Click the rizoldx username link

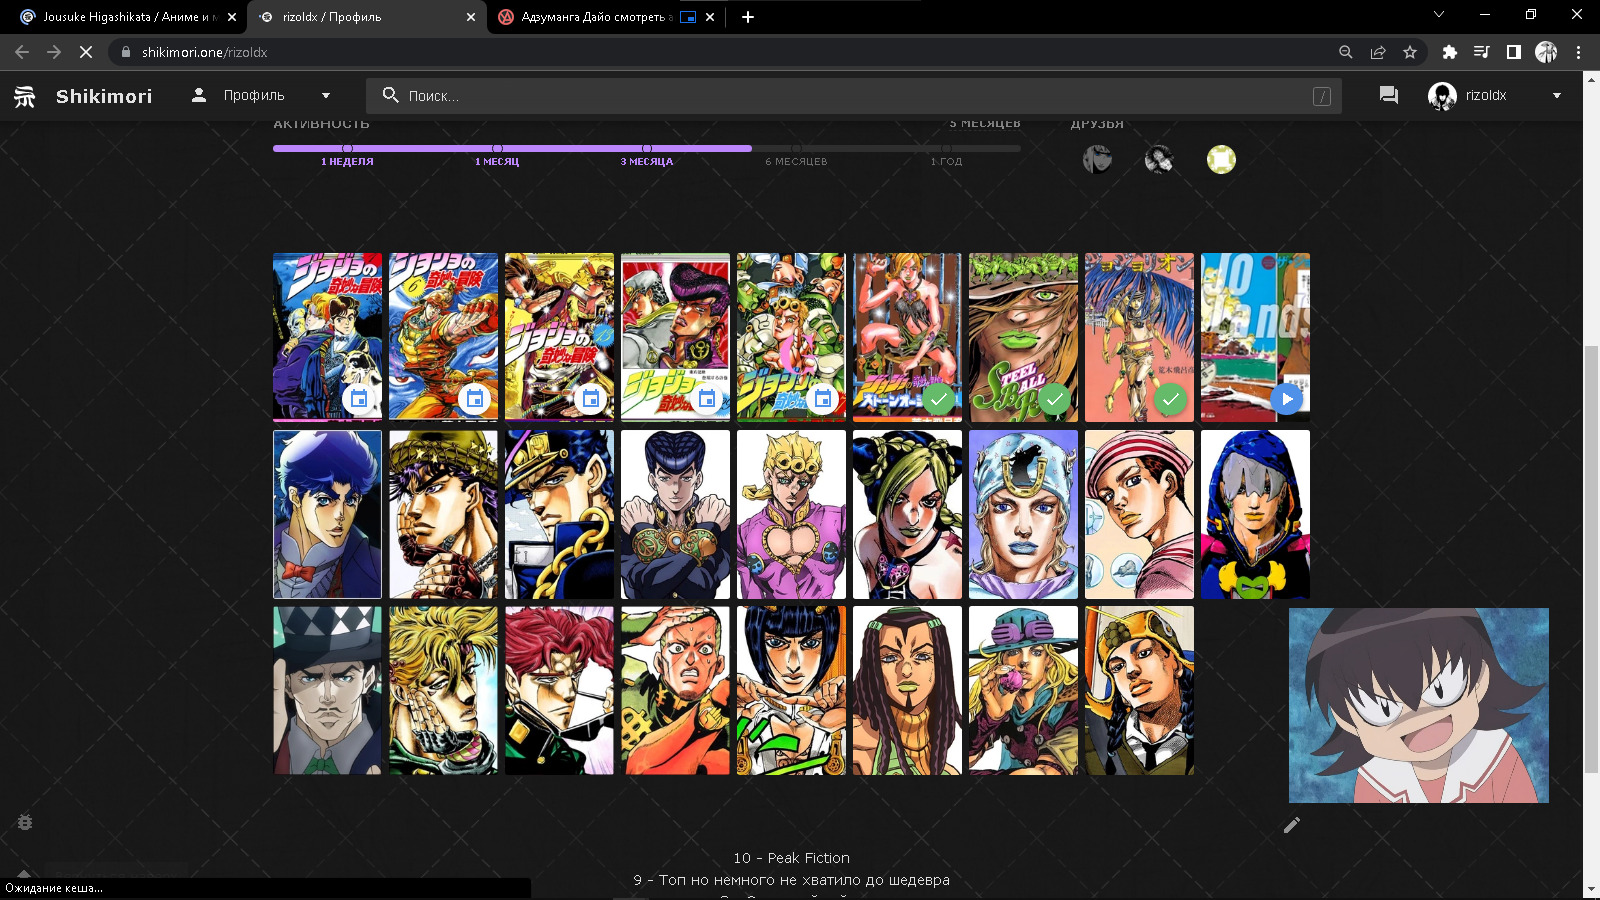tap(1485, 96)
